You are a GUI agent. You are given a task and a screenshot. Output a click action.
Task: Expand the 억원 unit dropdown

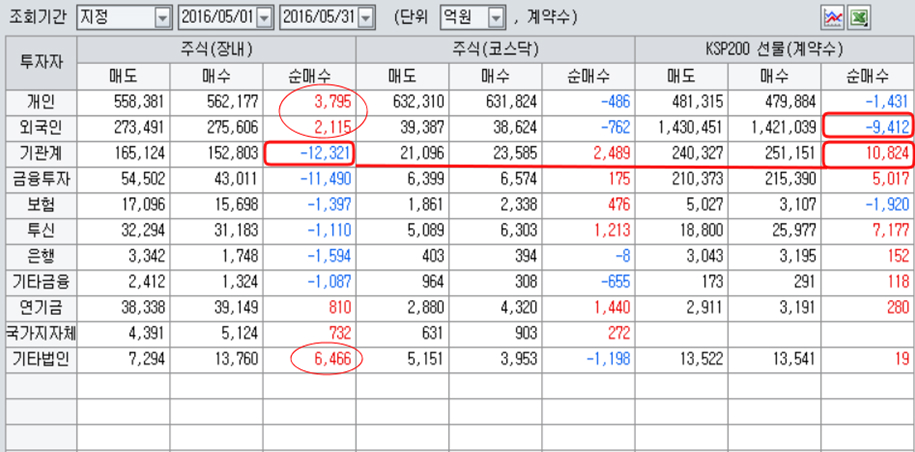tap(494, 18)
